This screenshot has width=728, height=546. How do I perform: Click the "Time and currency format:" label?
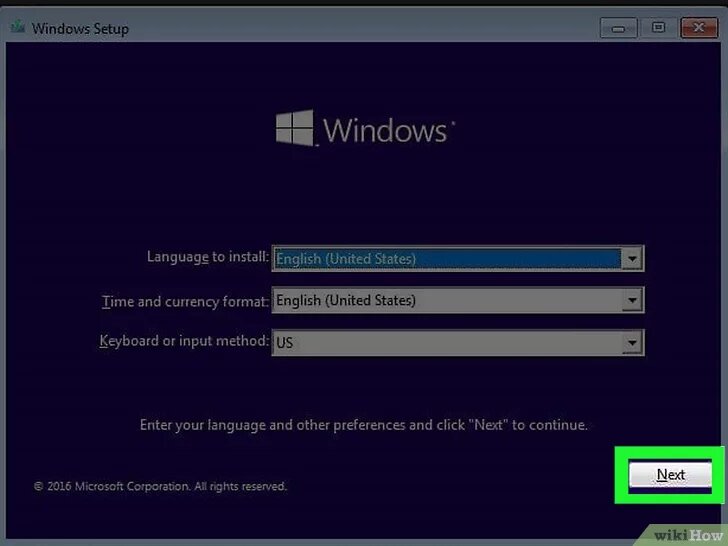click(185, 302)
